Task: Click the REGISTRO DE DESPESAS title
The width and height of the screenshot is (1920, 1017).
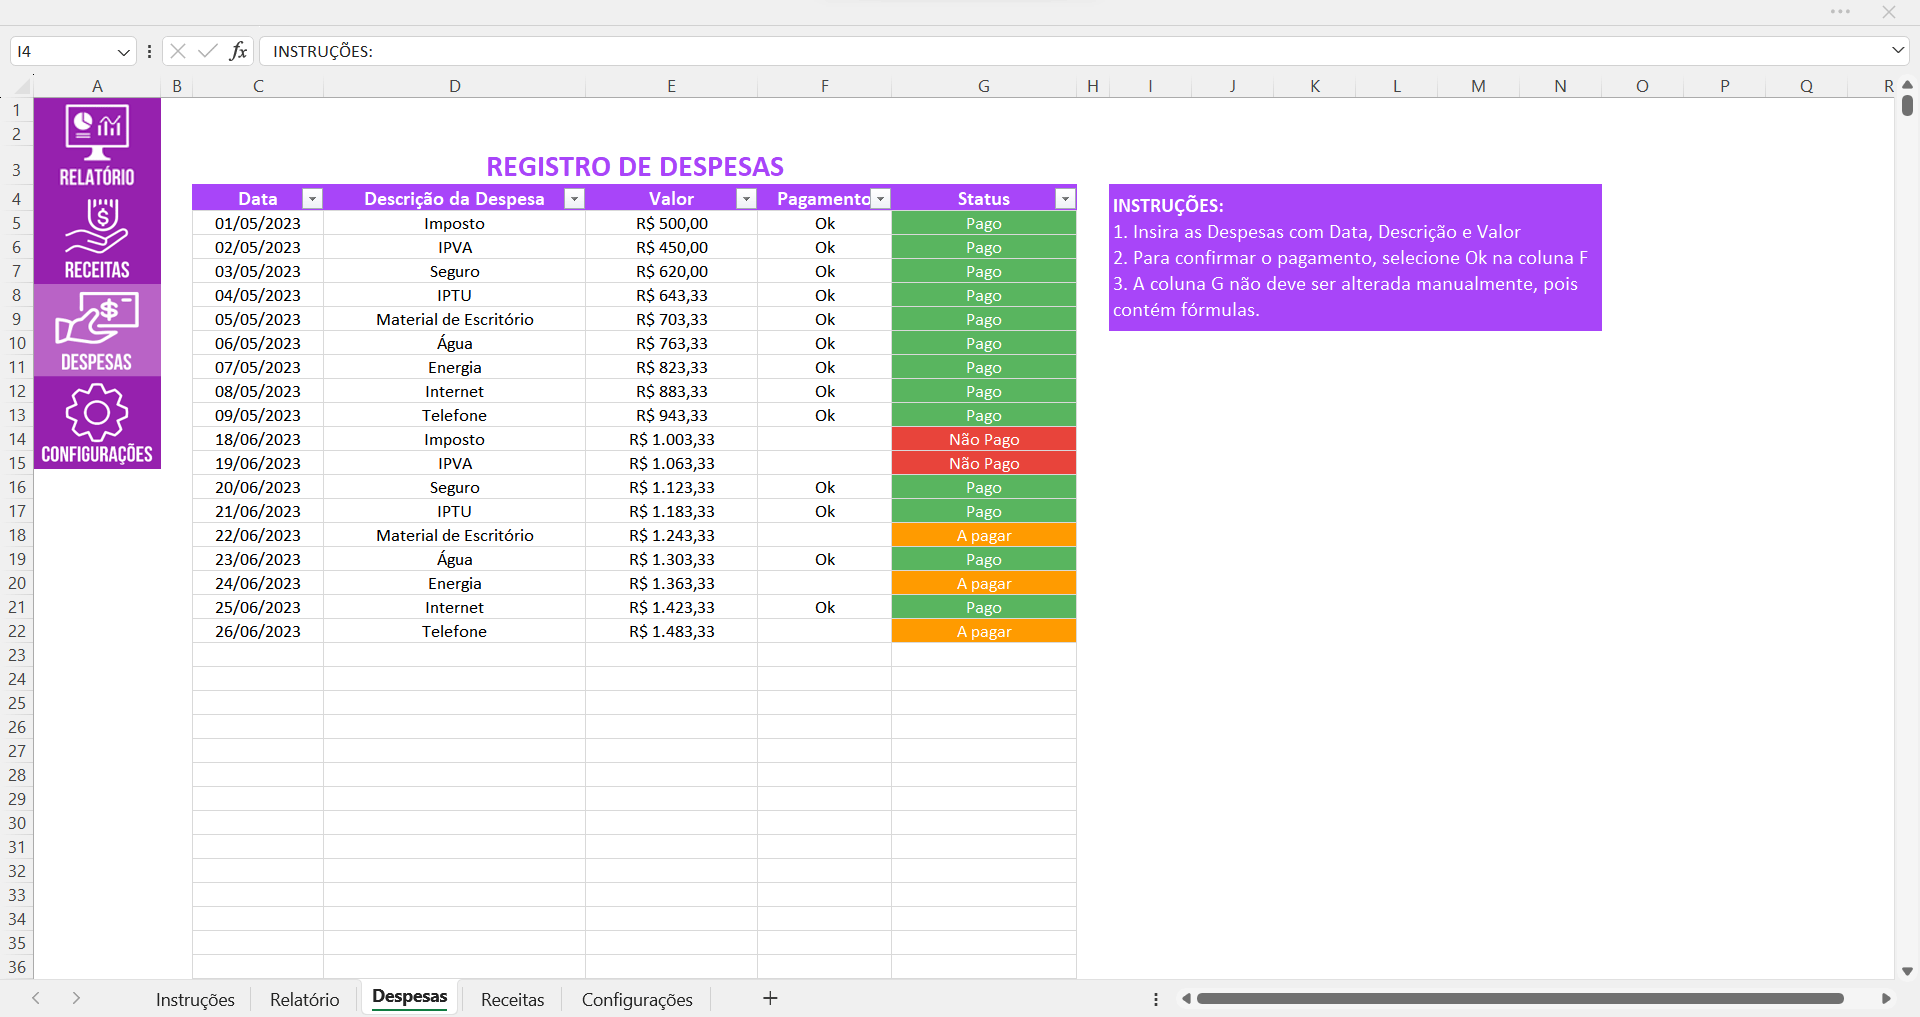Action: coord(635,166)
